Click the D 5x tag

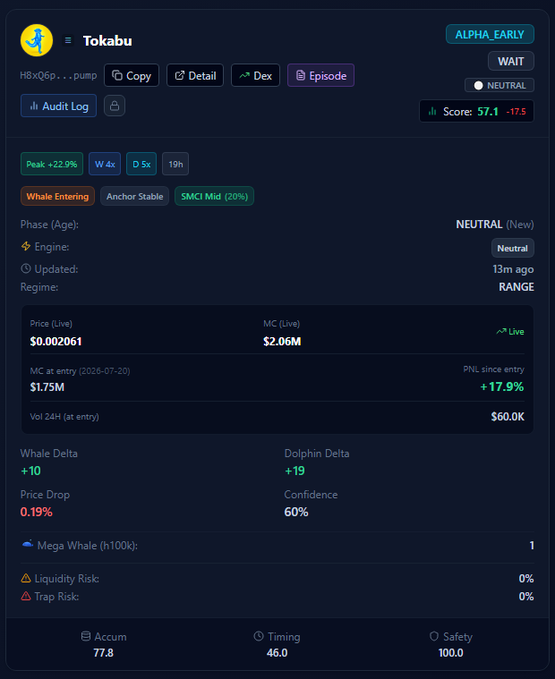[x=141, y=164]
